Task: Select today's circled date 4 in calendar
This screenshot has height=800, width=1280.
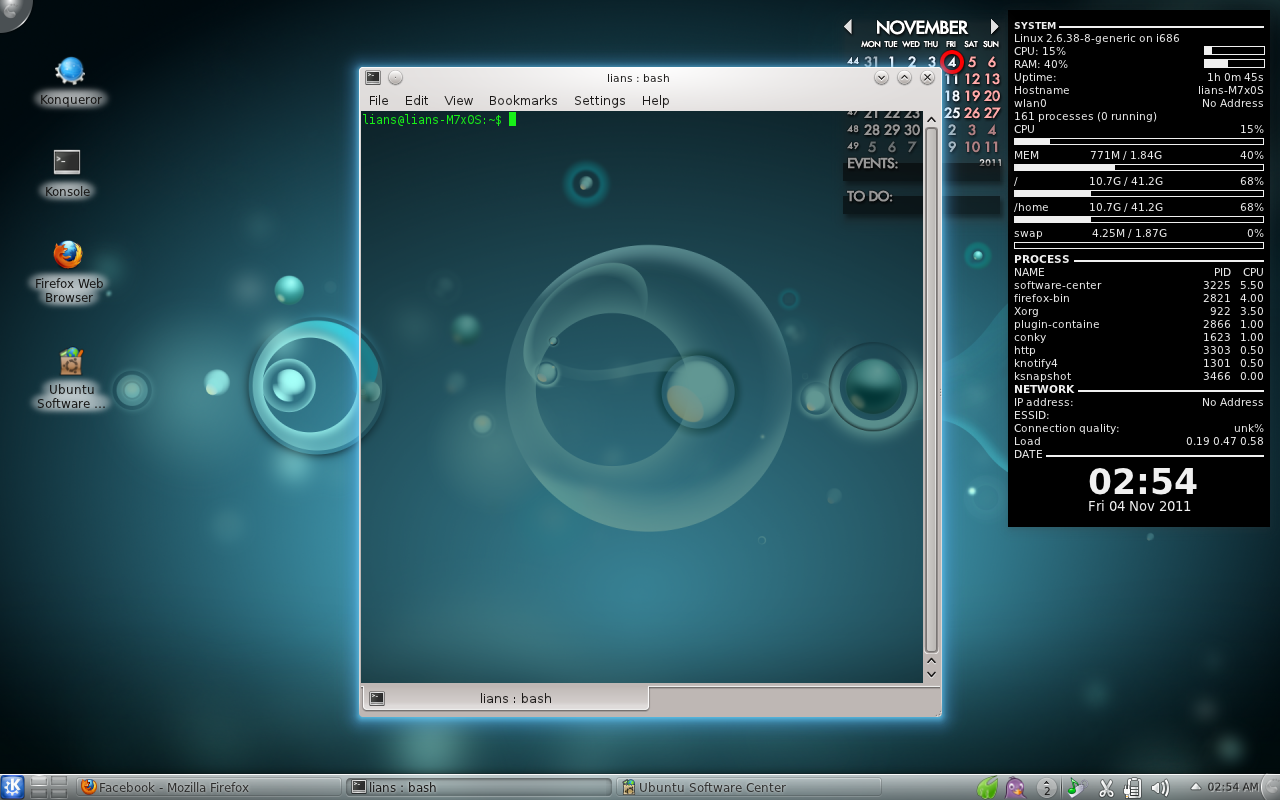Action: pos(952,62)
